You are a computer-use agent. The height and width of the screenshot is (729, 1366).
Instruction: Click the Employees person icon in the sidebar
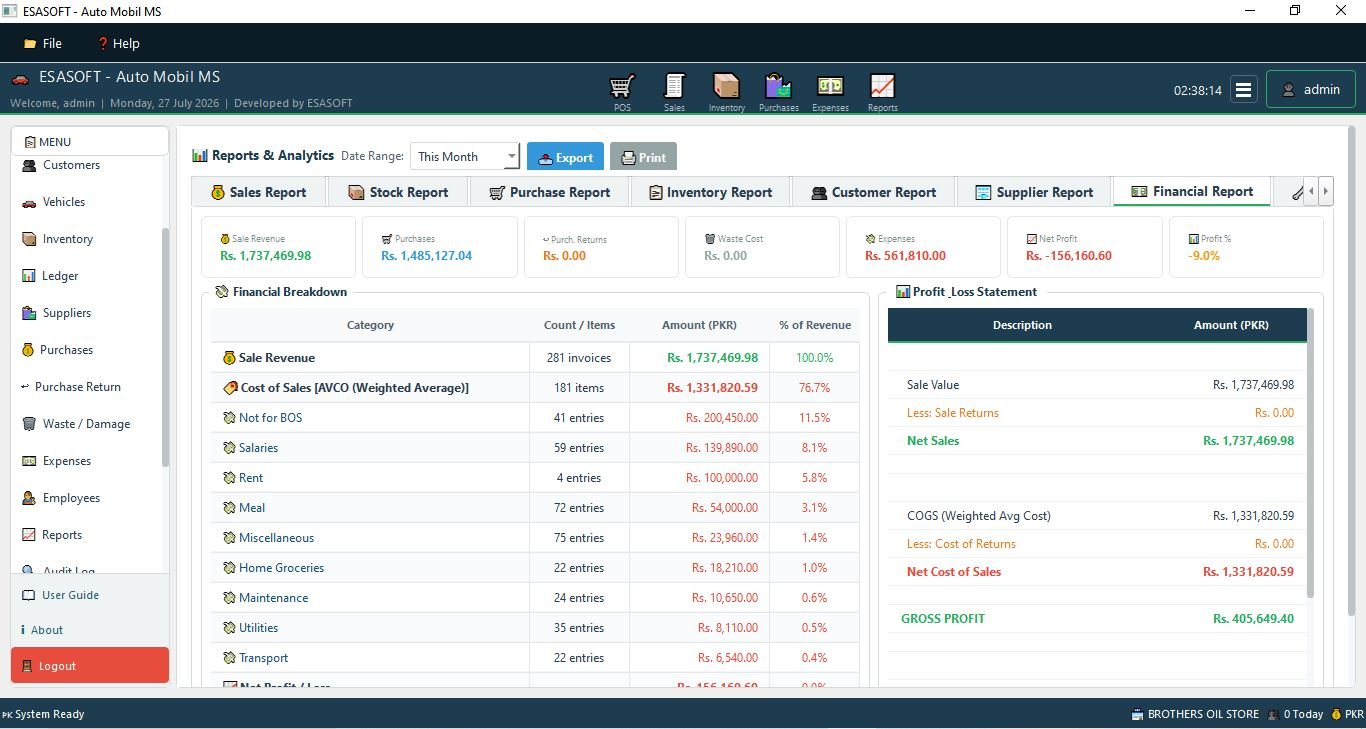pos(29,498)
